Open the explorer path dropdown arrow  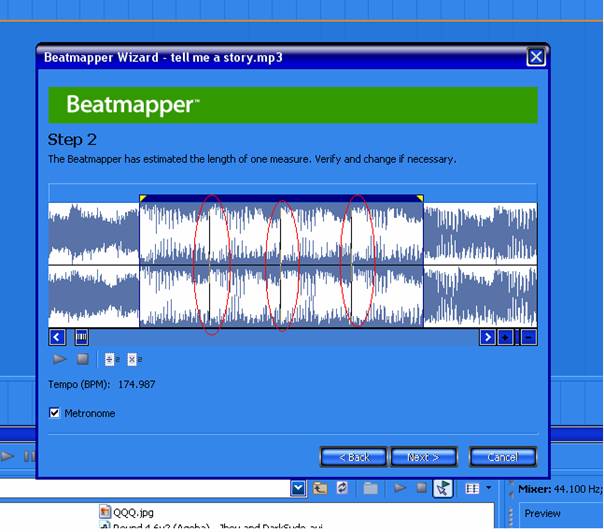298,488
